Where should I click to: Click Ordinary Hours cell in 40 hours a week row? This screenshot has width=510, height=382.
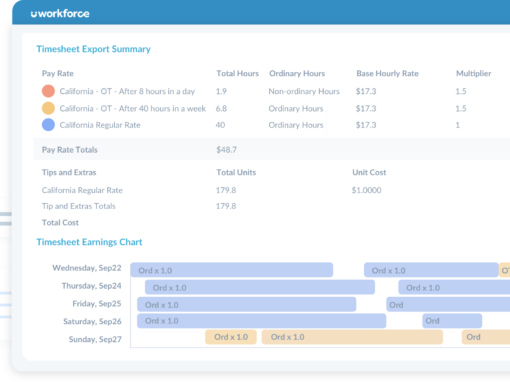point(296,108)
